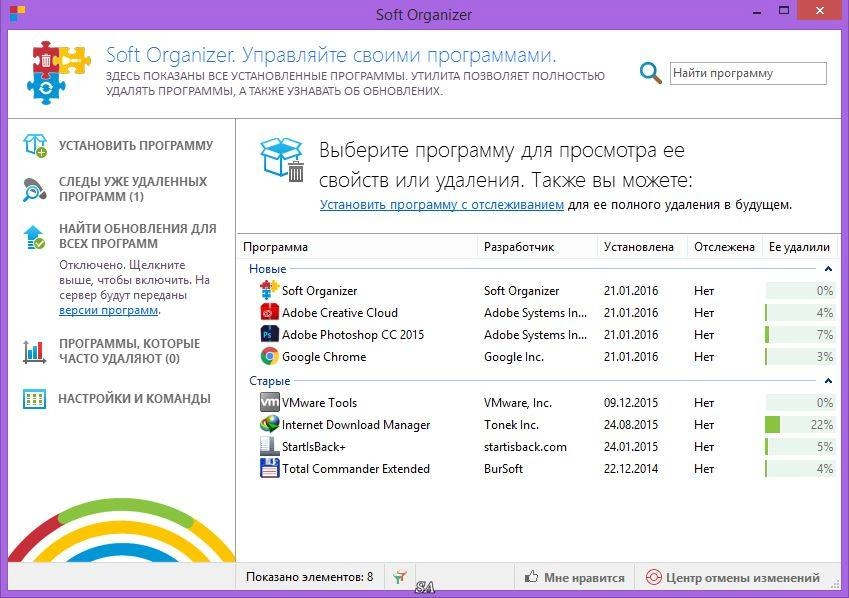Click the install program box icon in sidebar

point(35,145)
